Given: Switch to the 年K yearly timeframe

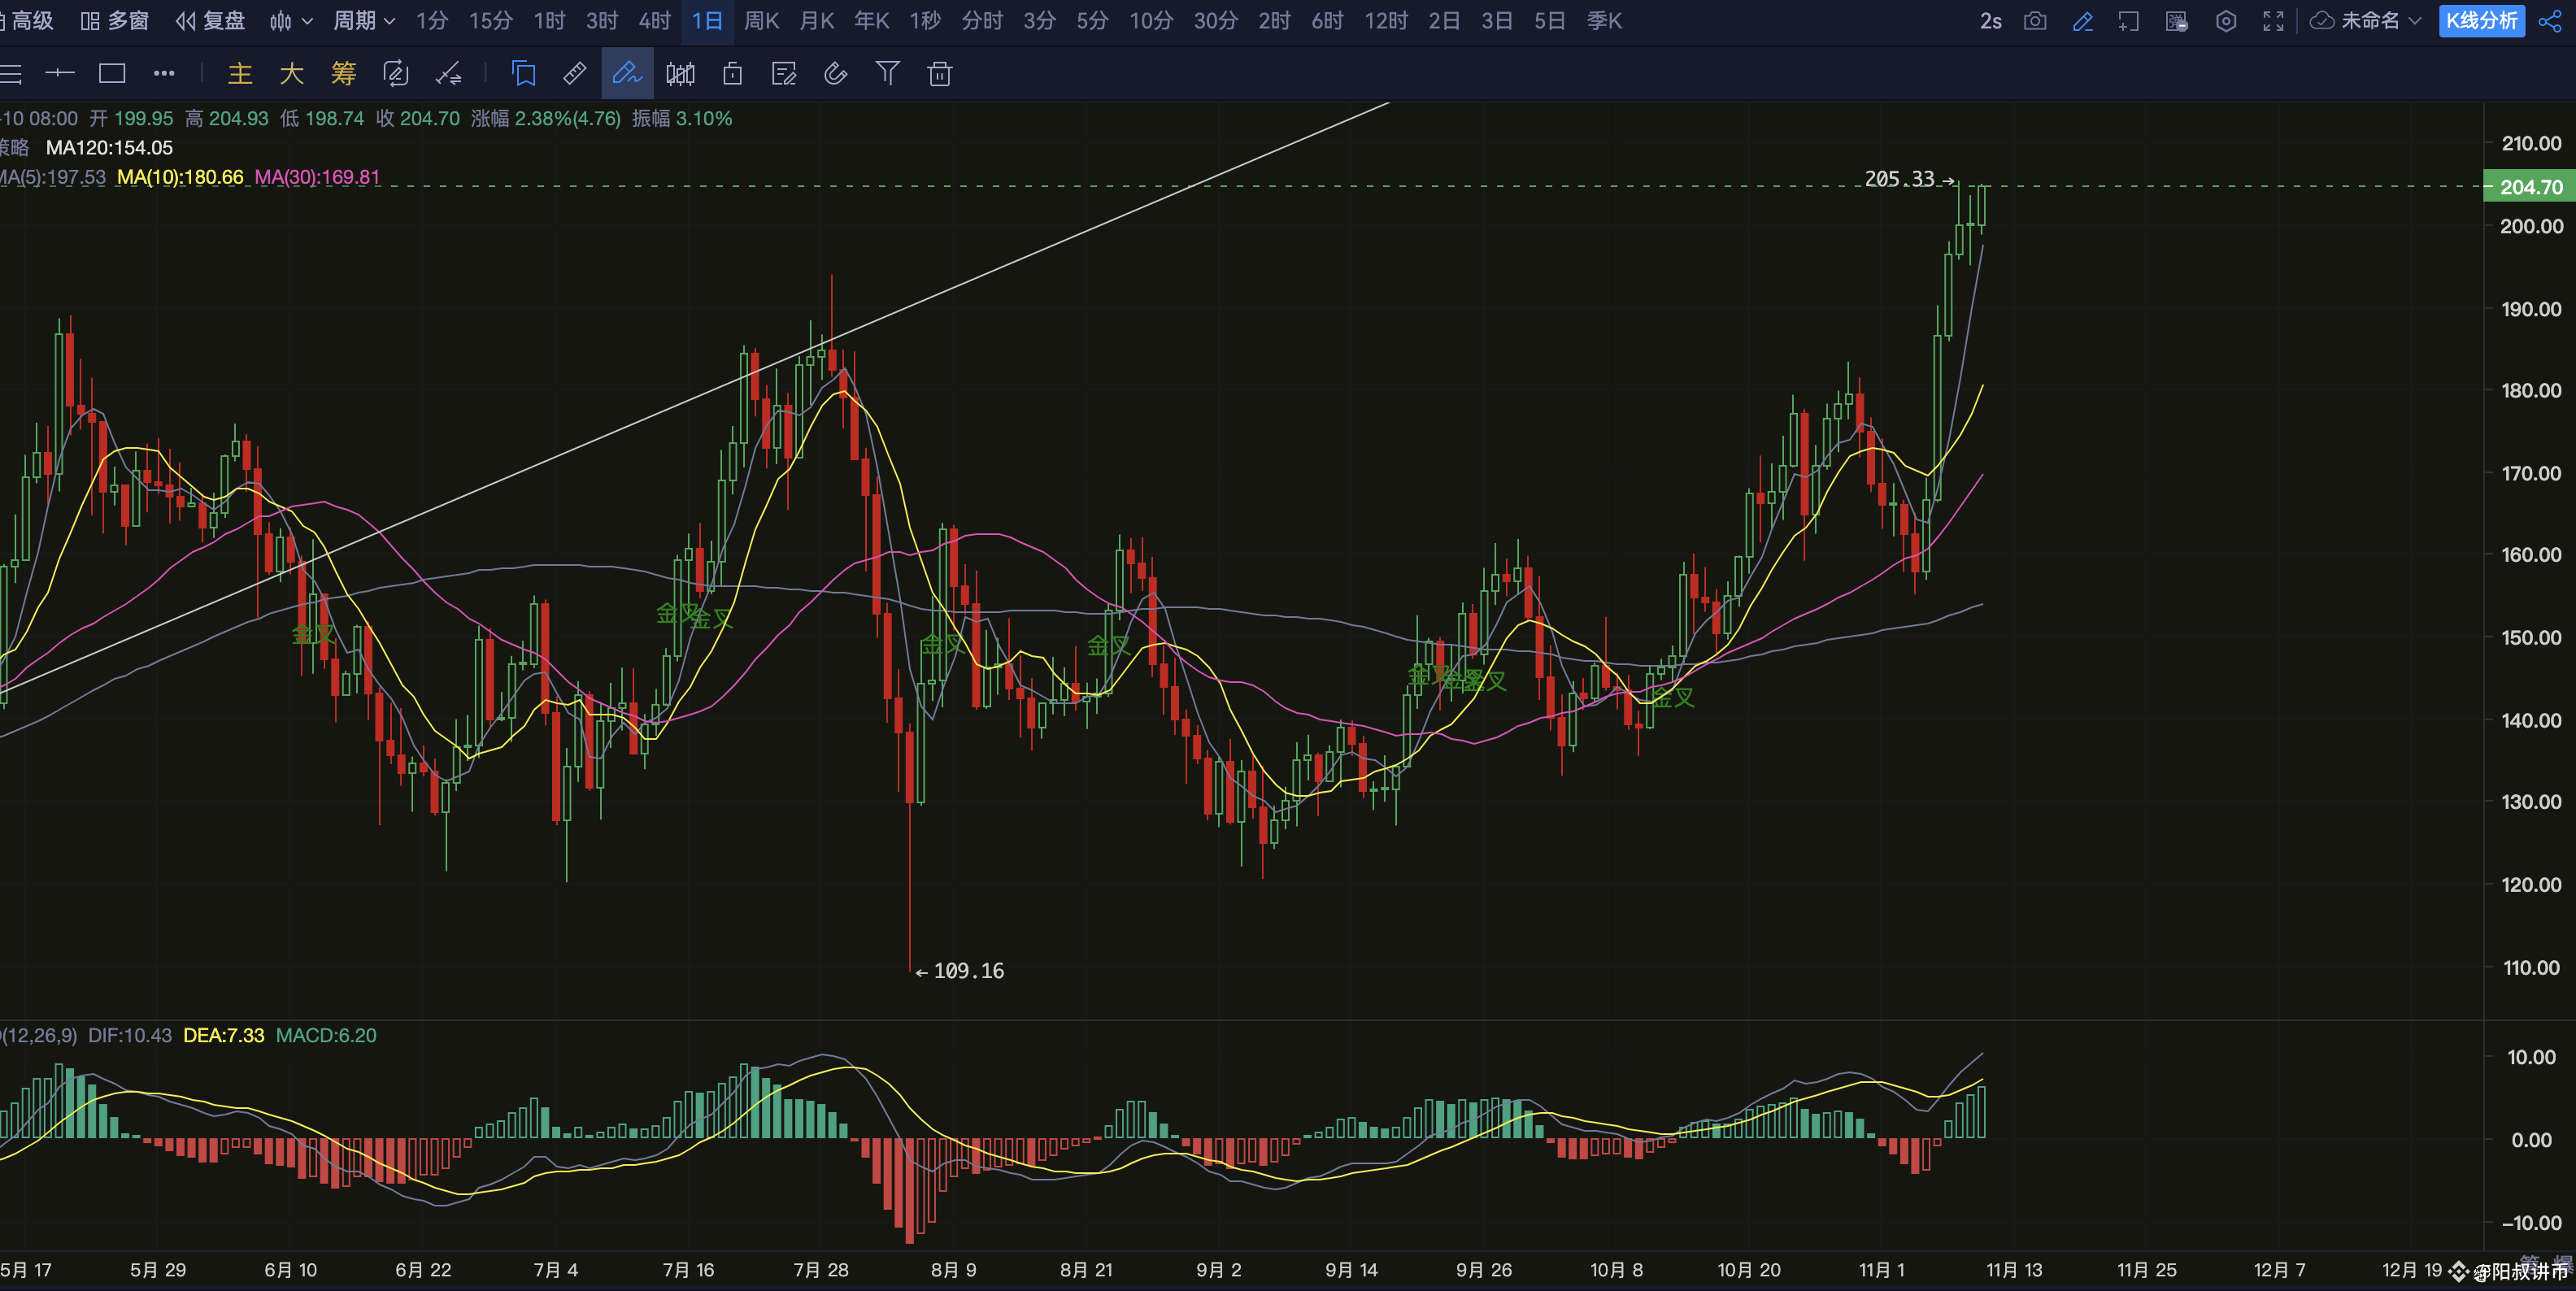Looking at the screenshot, I should [x=872, y=21].
